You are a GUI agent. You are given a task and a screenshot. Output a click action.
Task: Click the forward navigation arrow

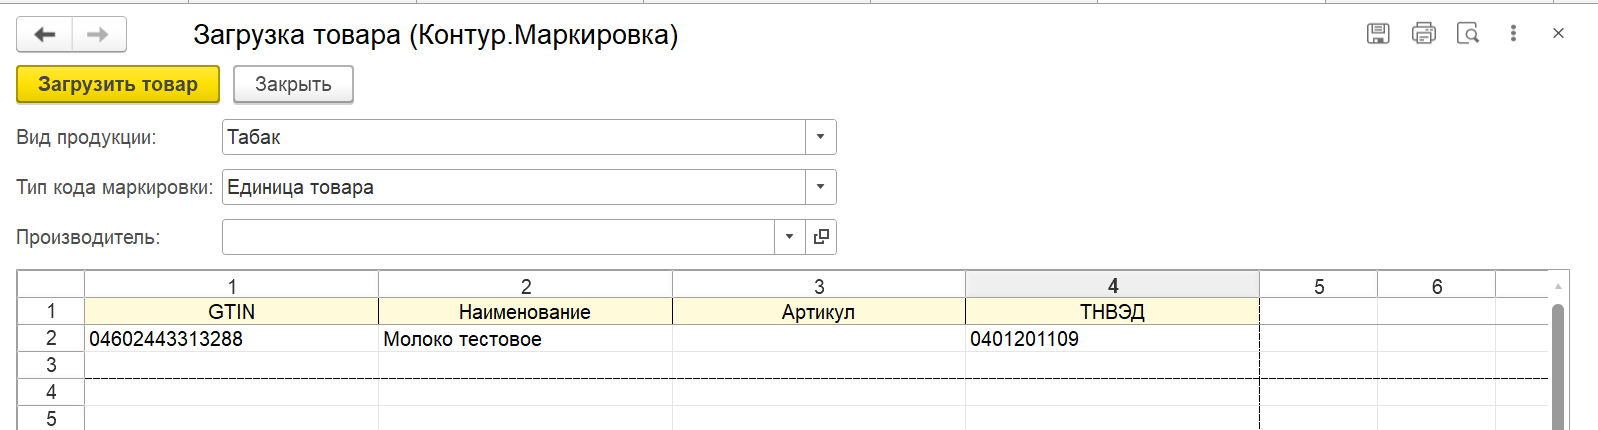click(x=98, y=35)
